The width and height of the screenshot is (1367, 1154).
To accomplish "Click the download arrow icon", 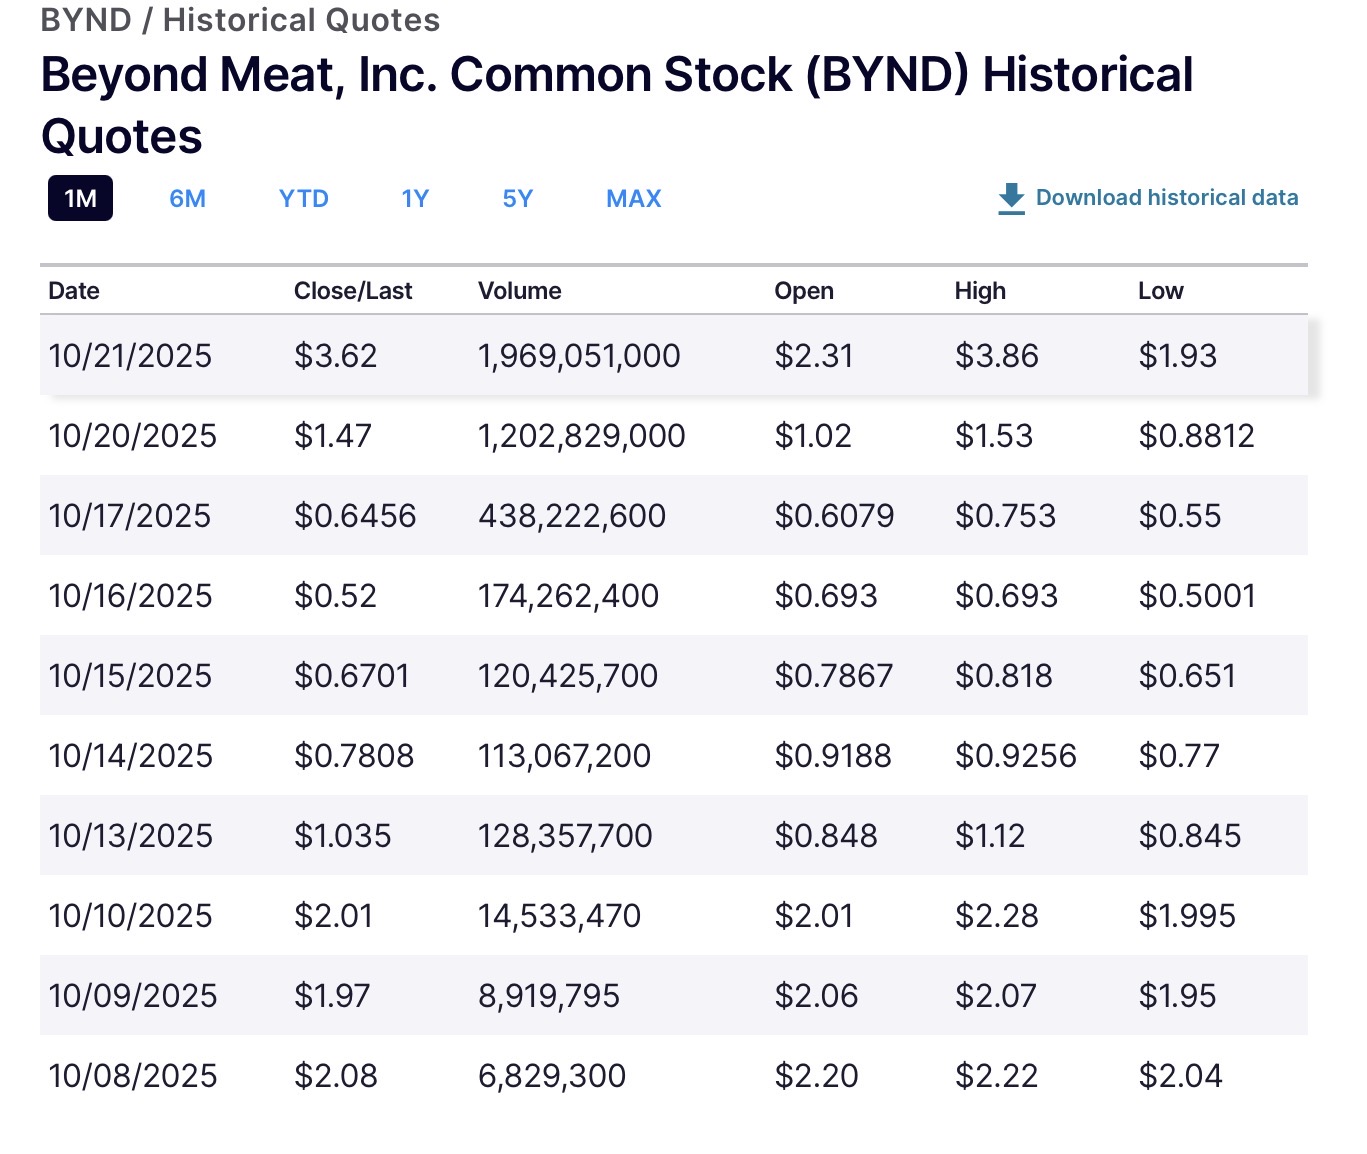I will 1011,198.
